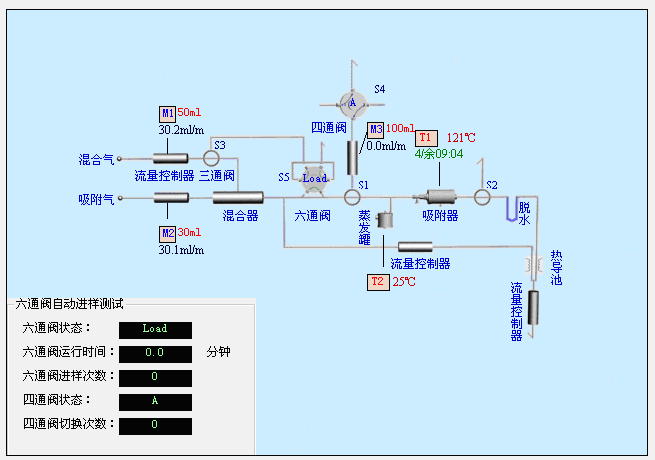
Task: Click the bypass line flow controller cylinder
Action: tap(415, 247)
